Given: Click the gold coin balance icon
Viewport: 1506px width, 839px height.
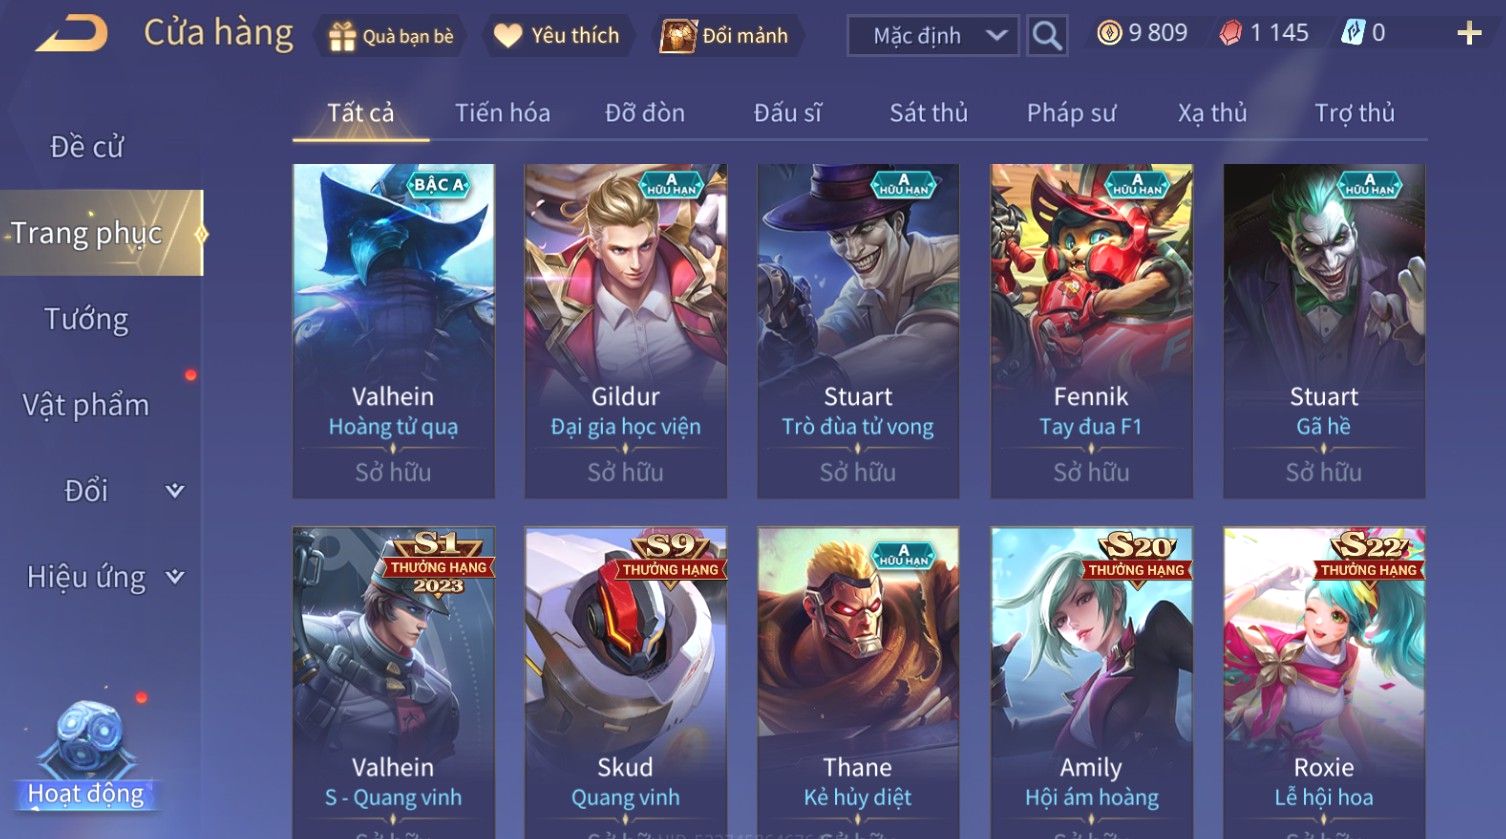Looking at the screenshot, I should 1109,34.
